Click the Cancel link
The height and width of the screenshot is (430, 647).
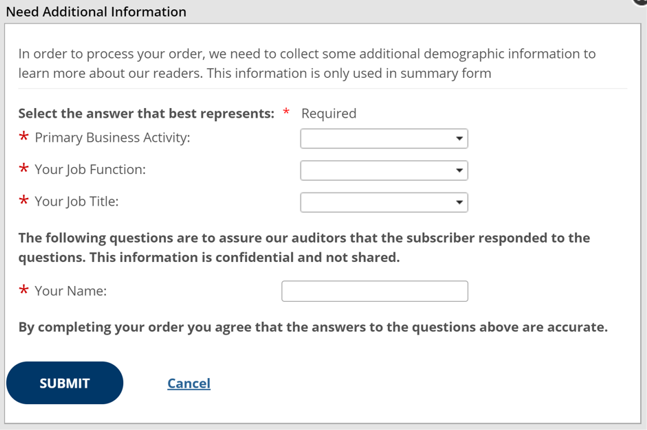coord(189,383)
